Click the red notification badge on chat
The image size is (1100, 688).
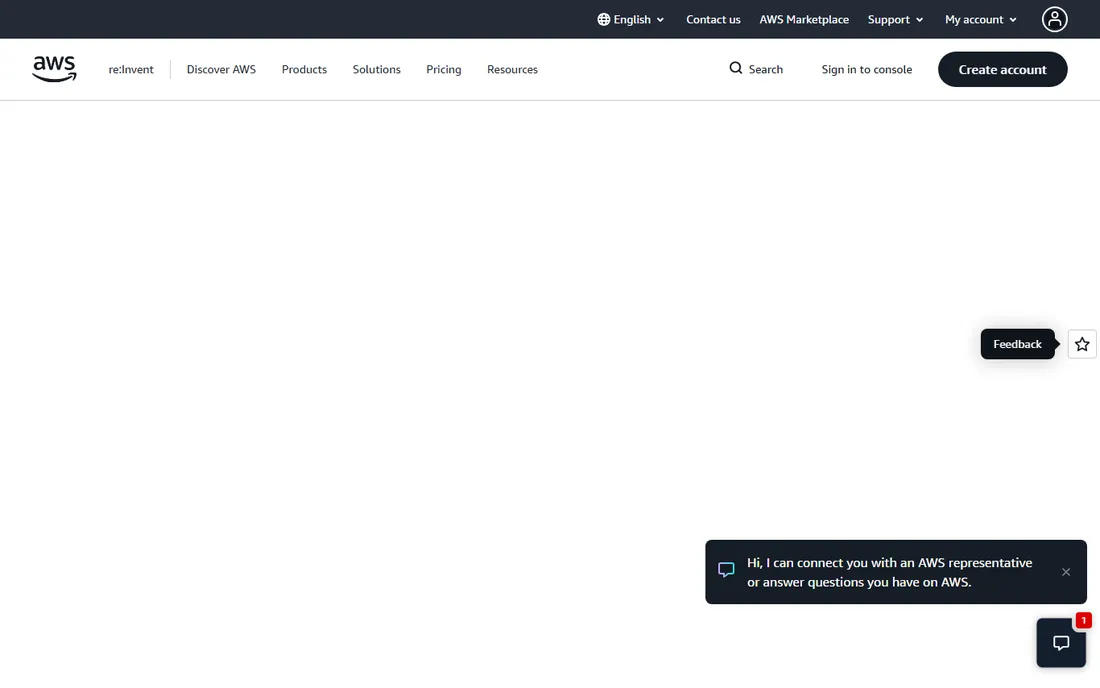tap(1083, 621)
